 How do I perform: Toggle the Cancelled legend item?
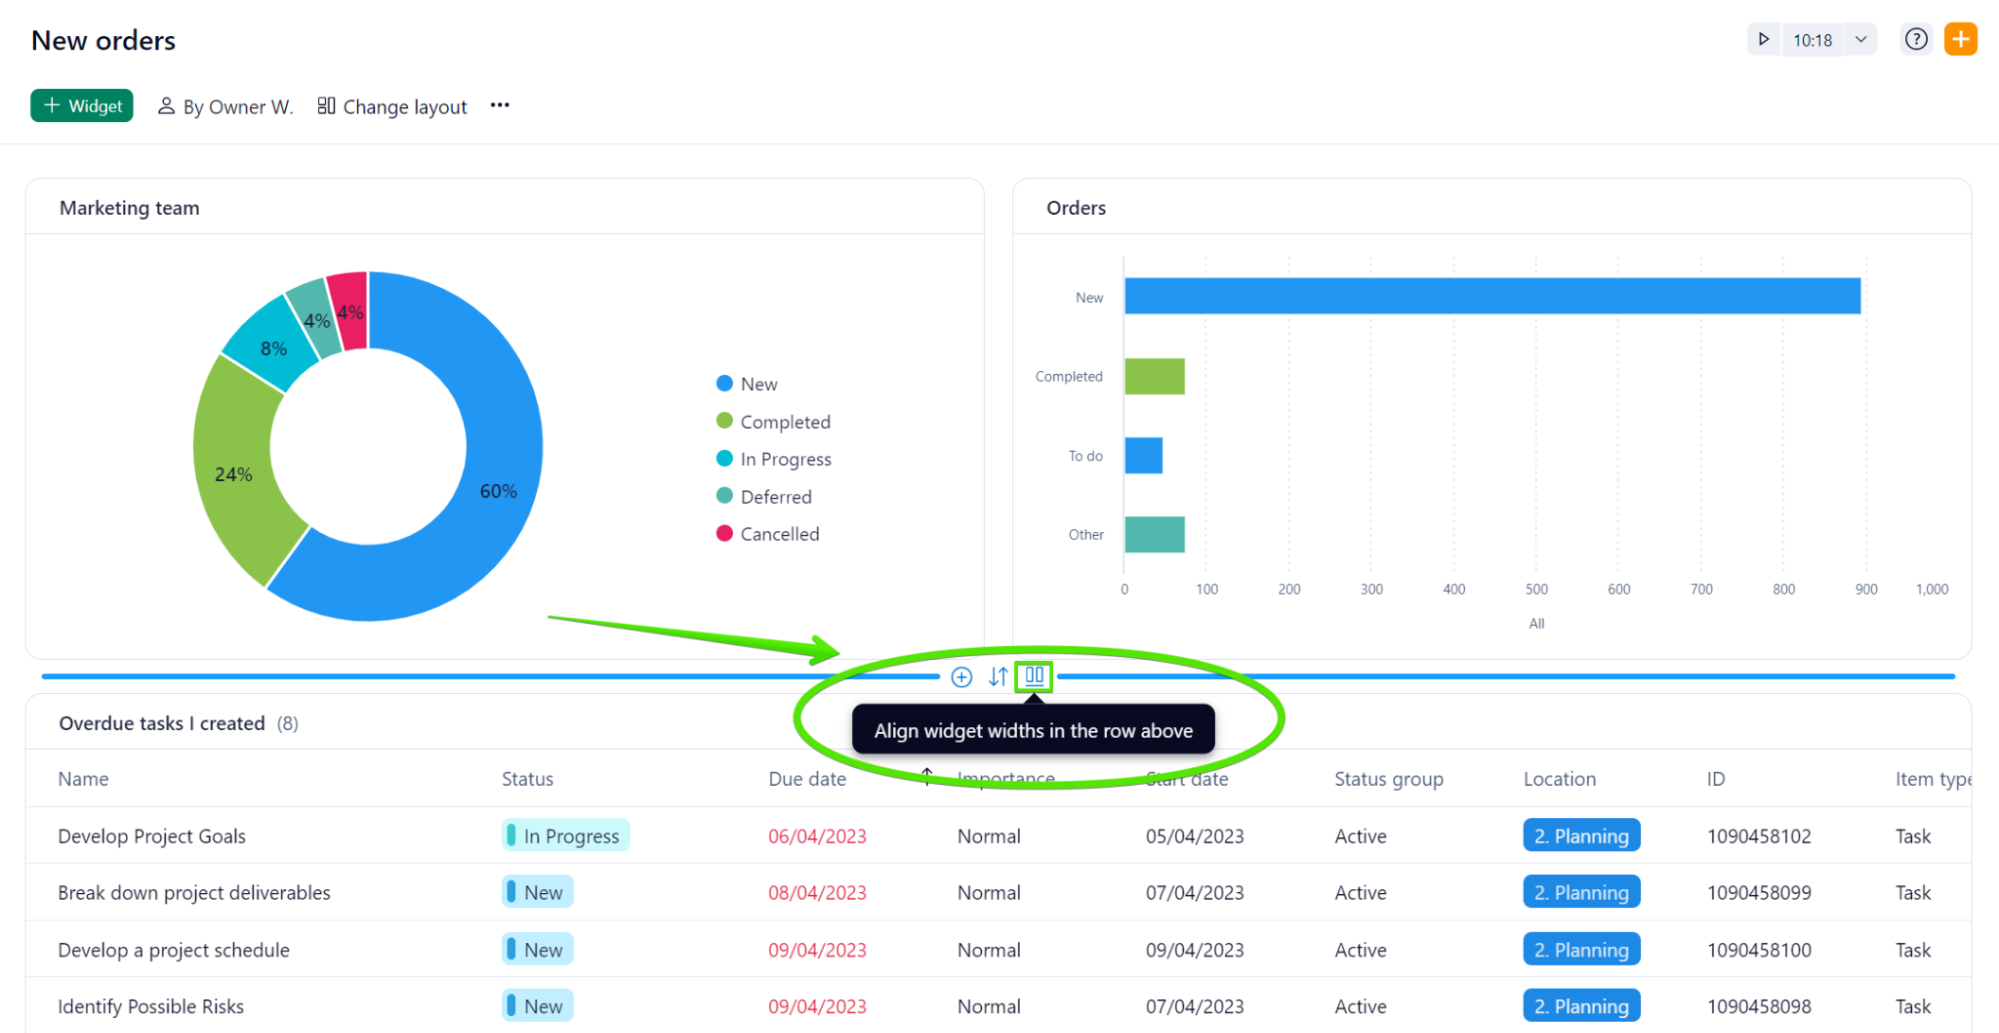768,534
